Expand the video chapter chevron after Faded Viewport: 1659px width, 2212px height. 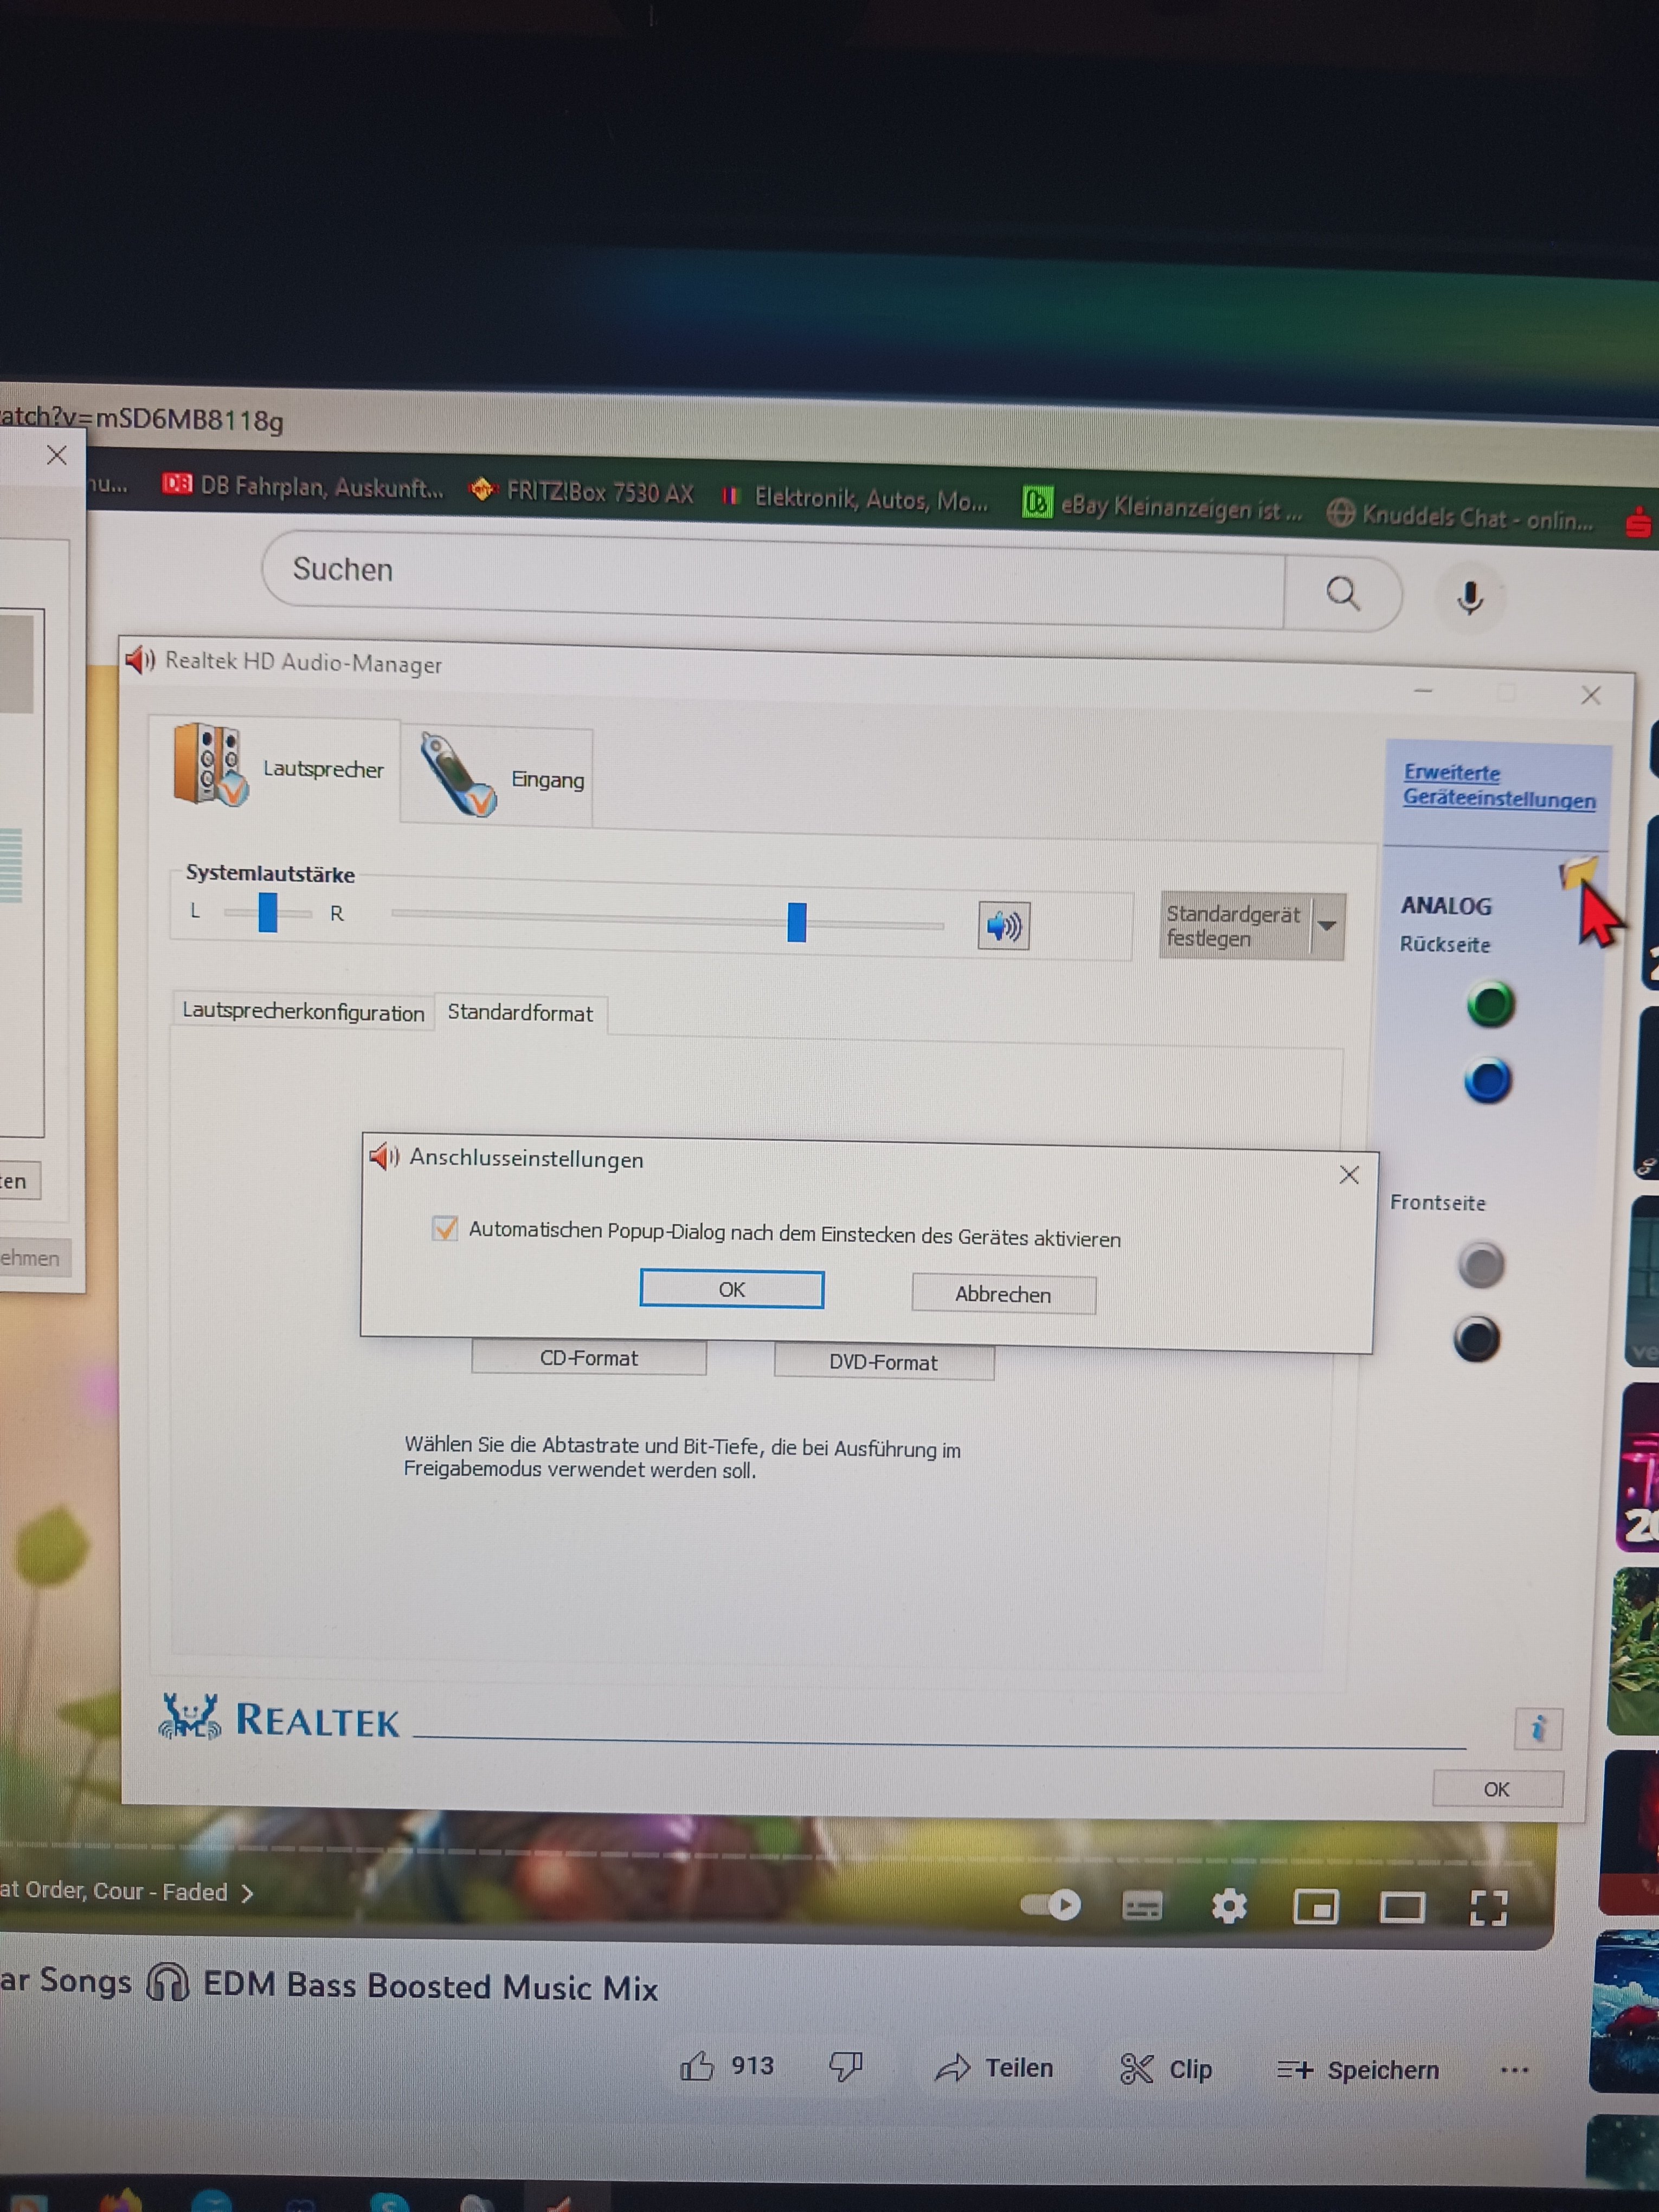click(247, 1893)
